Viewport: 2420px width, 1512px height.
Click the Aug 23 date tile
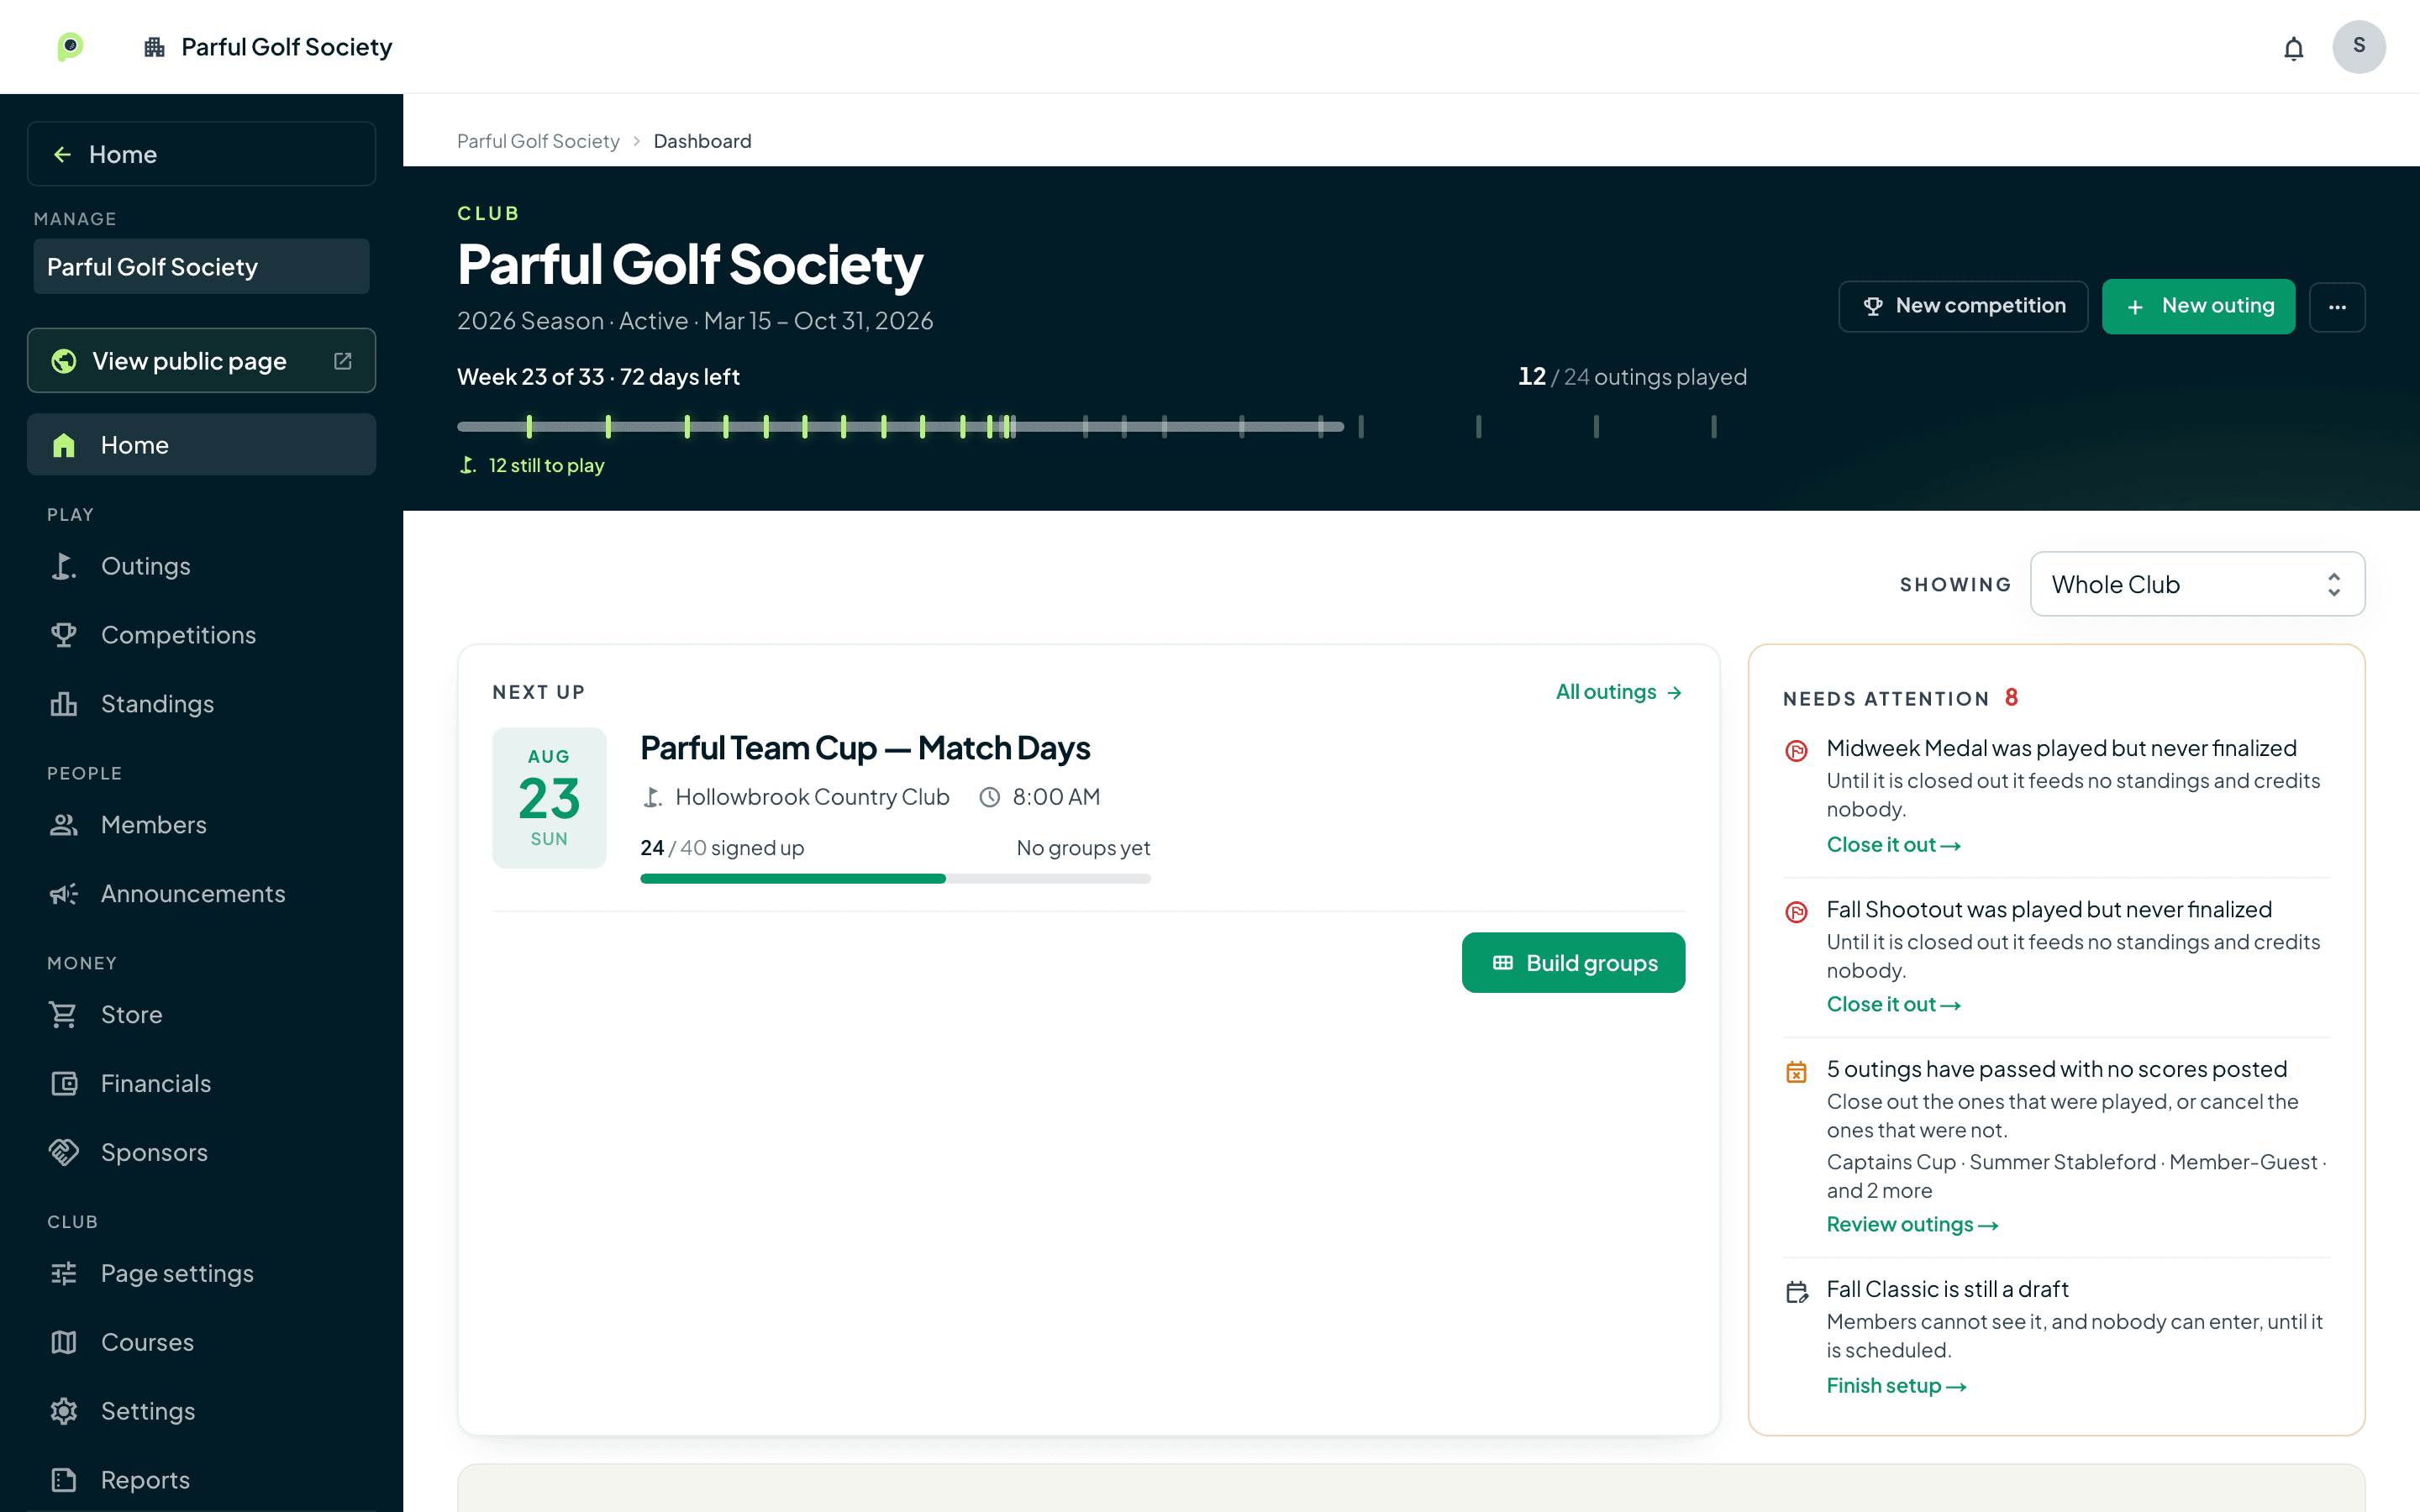point(549,798)
